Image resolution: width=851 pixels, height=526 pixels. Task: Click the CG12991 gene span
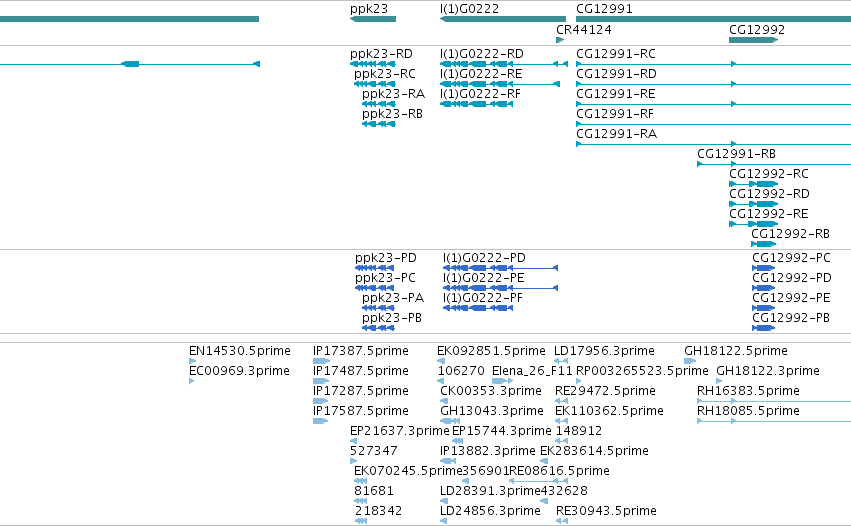coord(713,19)
